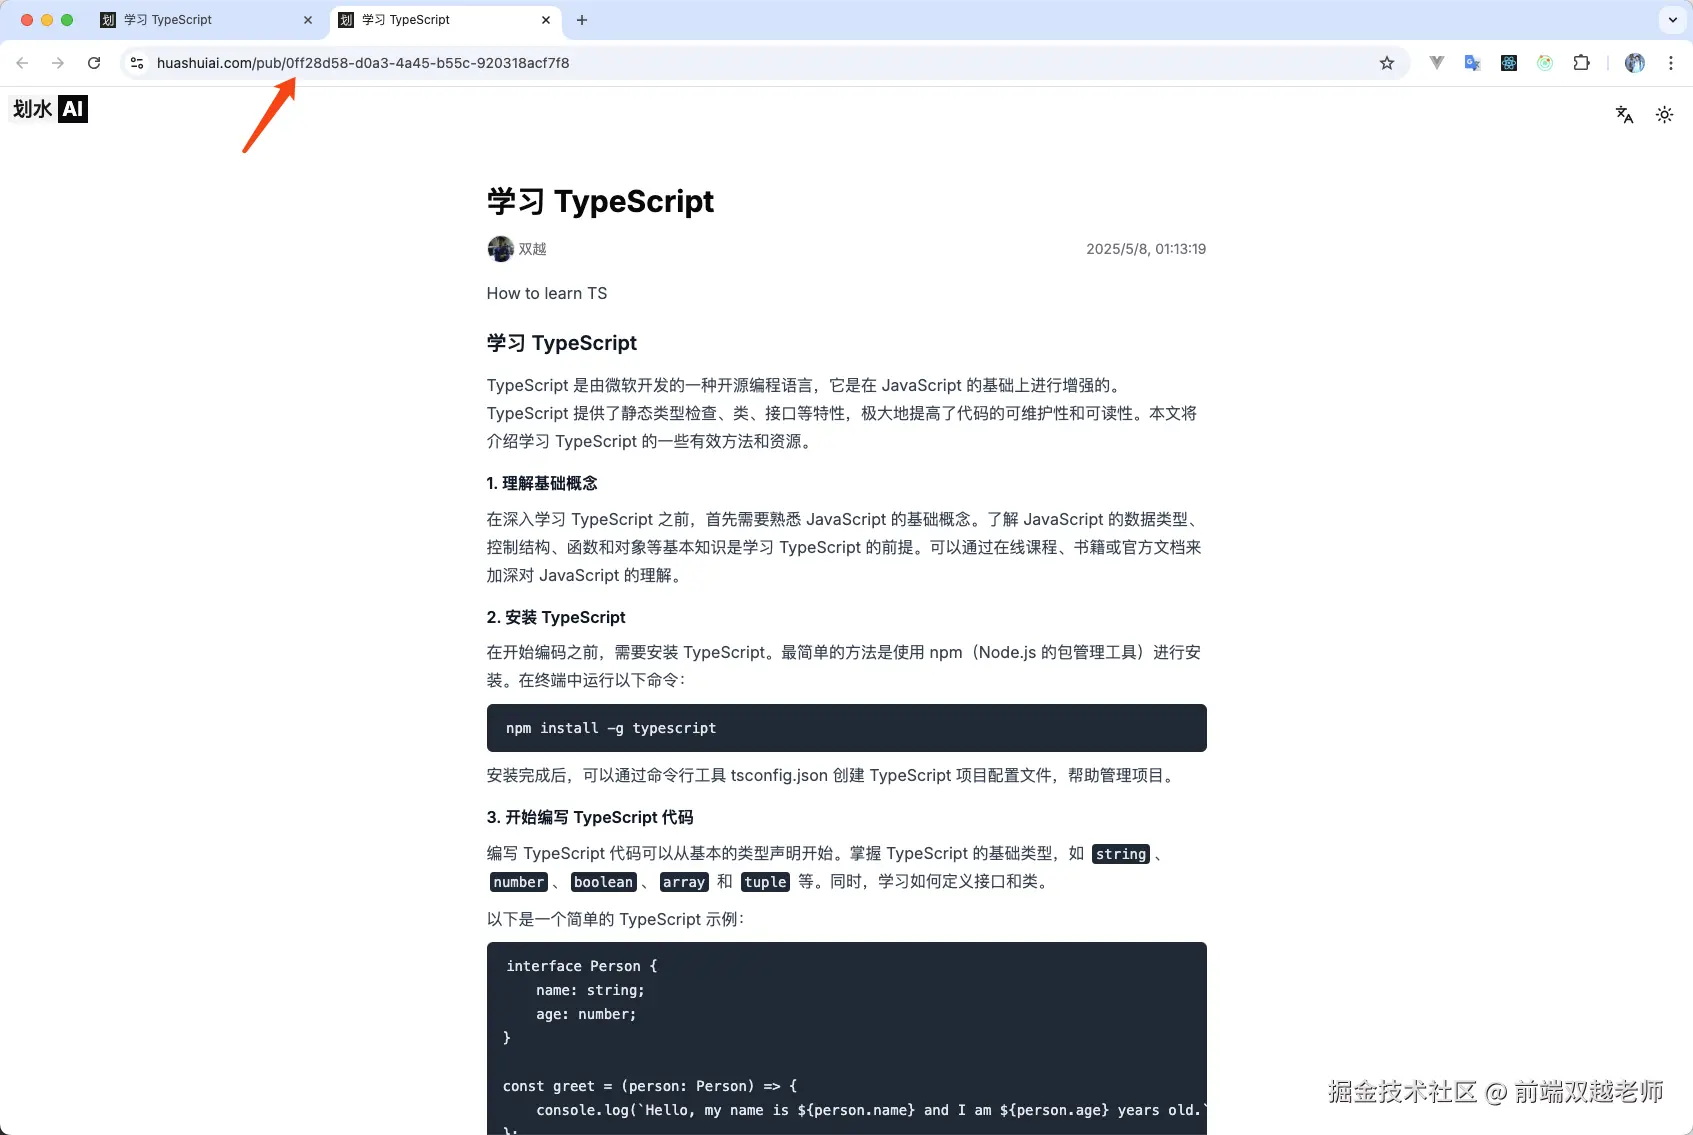
Task: Open the Google Translate extension icon
Action: 1471,62
